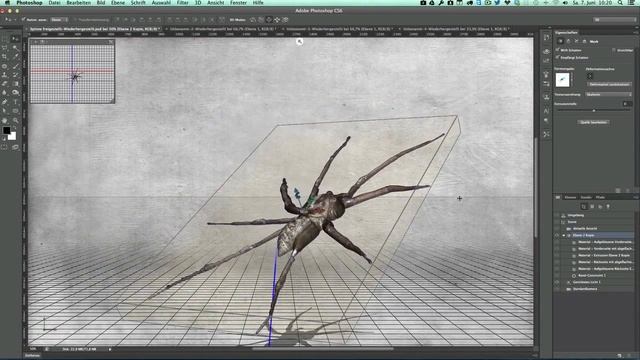The height and width of the screenshot is (360, 640).
Task: Open the 3D menu
Action: 198,3
